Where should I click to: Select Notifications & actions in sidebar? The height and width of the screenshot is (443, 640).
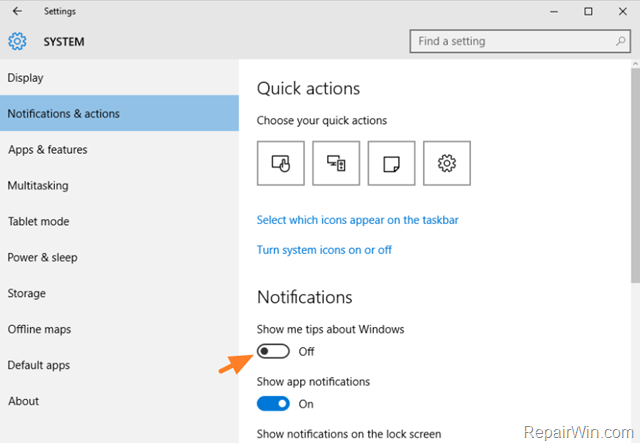click(119, 113)
